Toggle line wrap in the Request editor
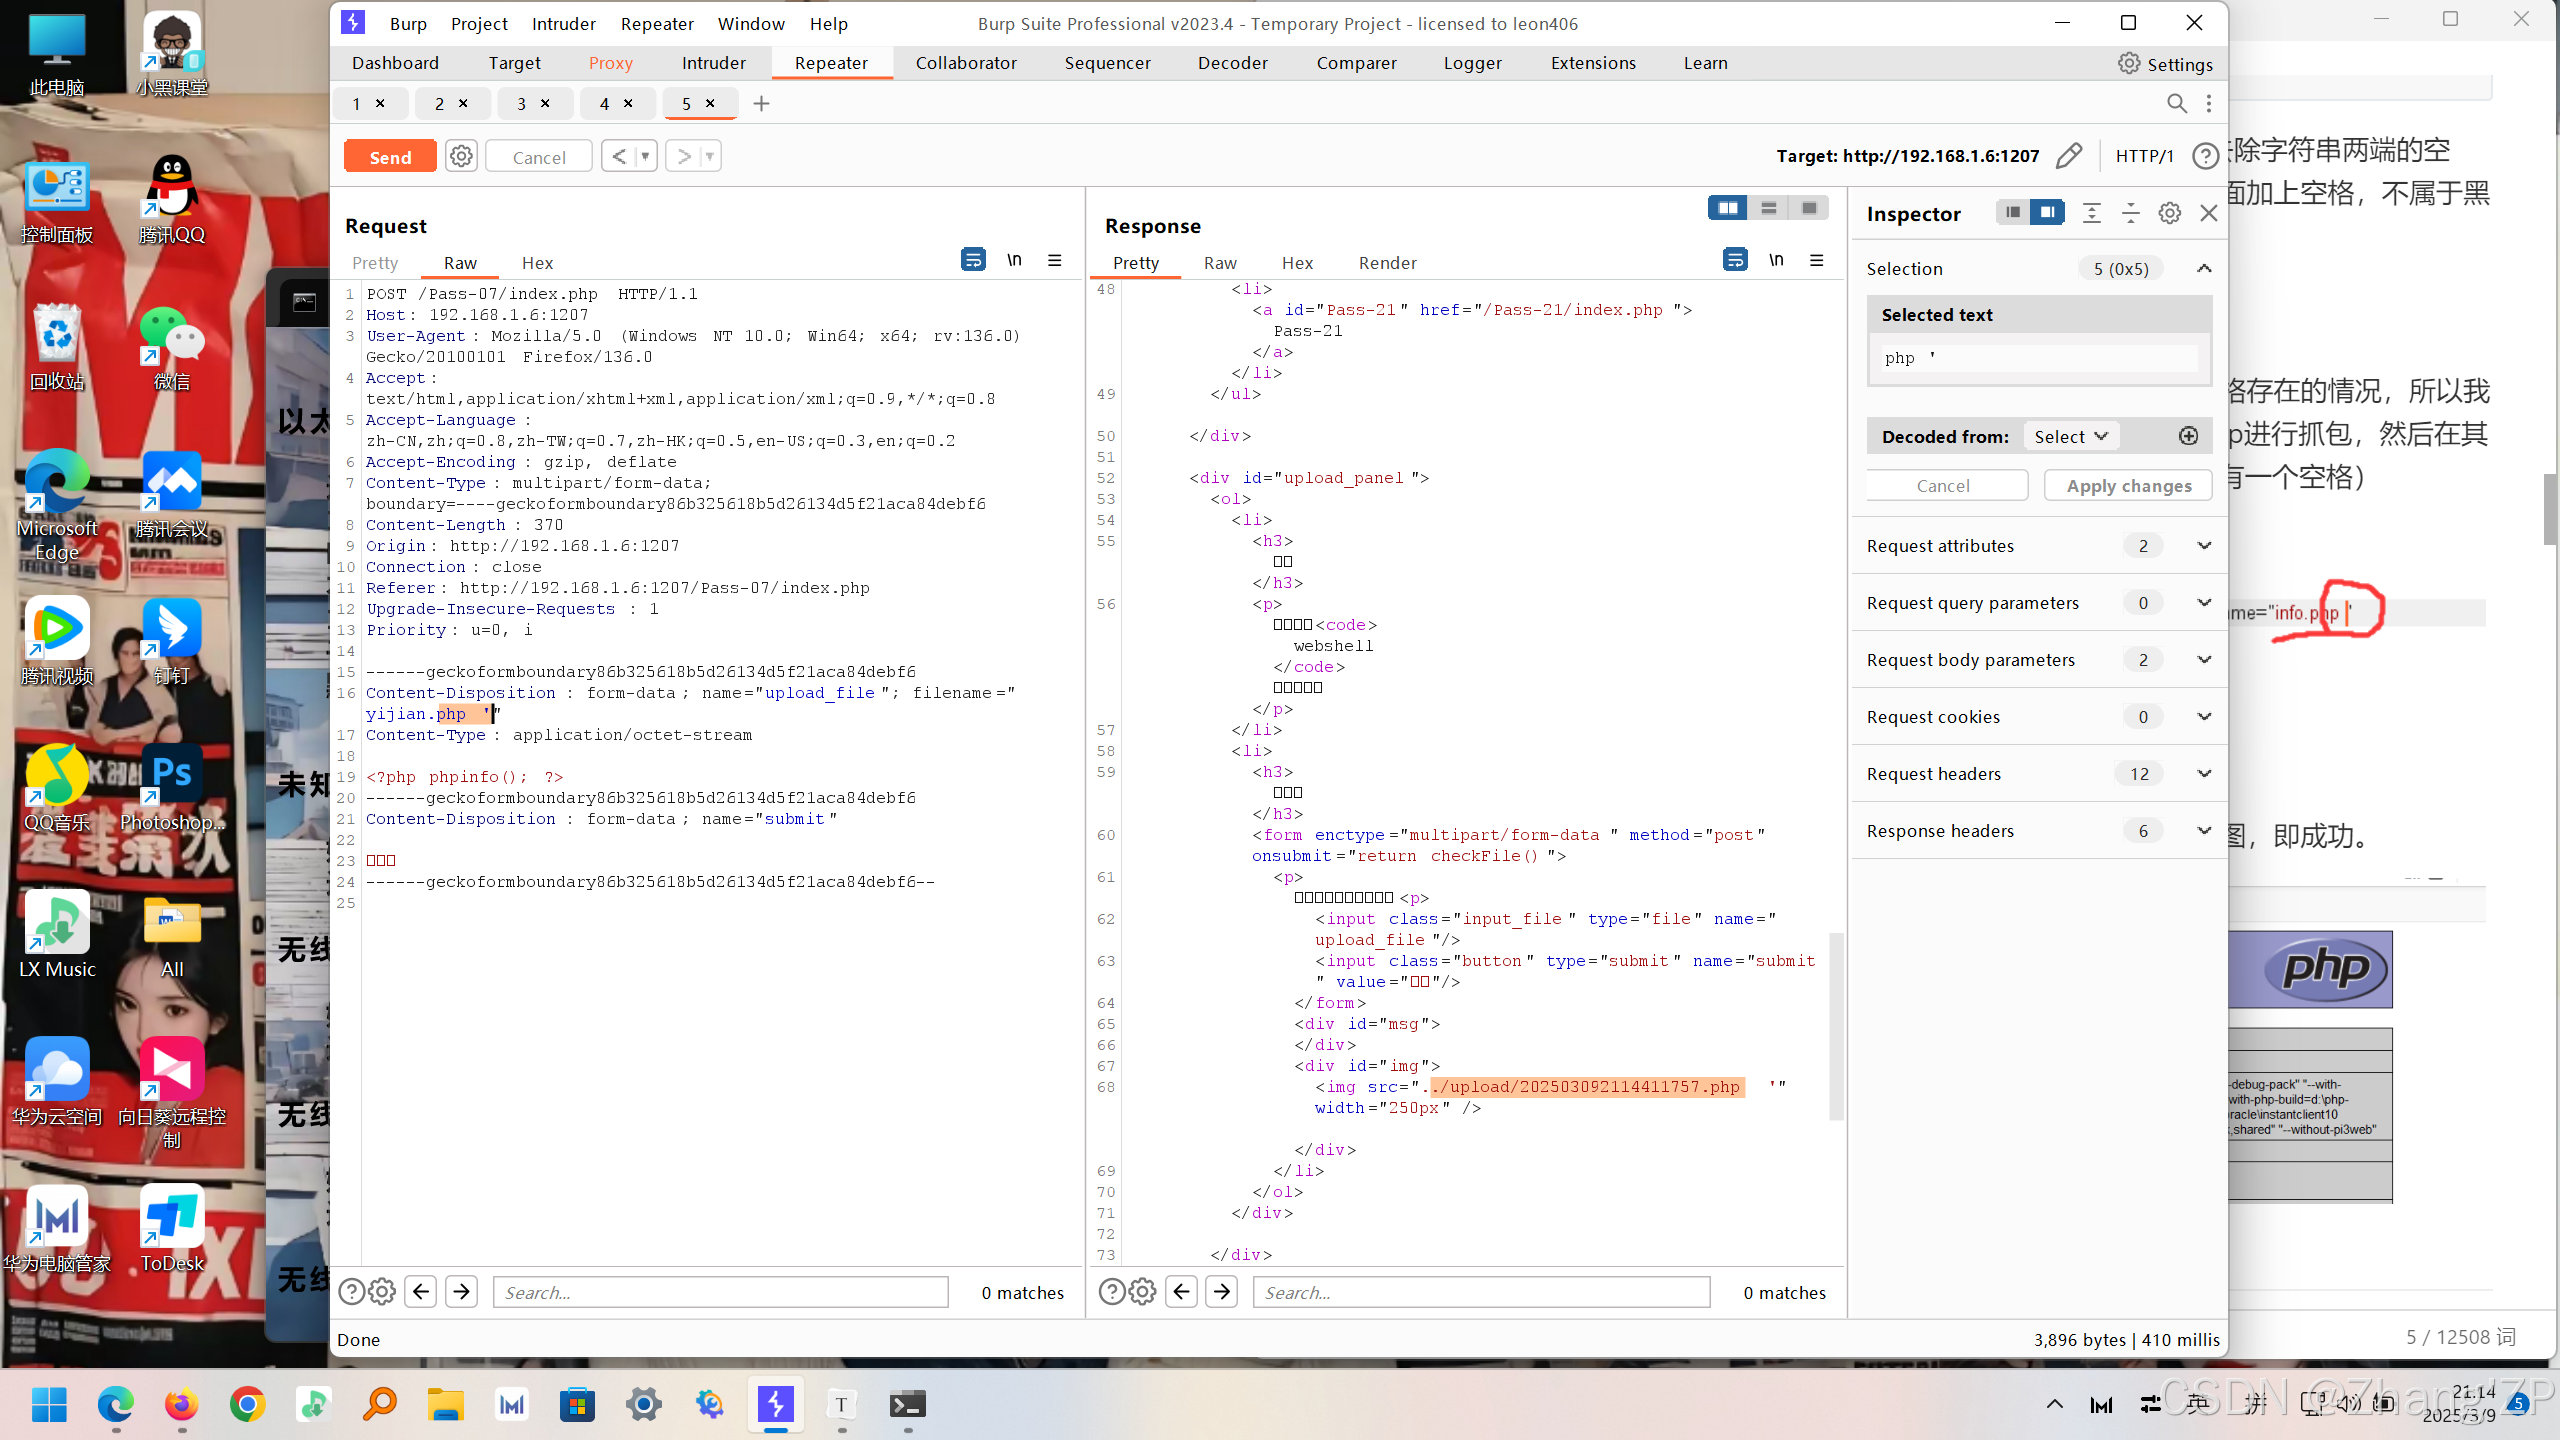This screenshot has height=1440, width=2560. pyautogui.click(x=972, y=260)
